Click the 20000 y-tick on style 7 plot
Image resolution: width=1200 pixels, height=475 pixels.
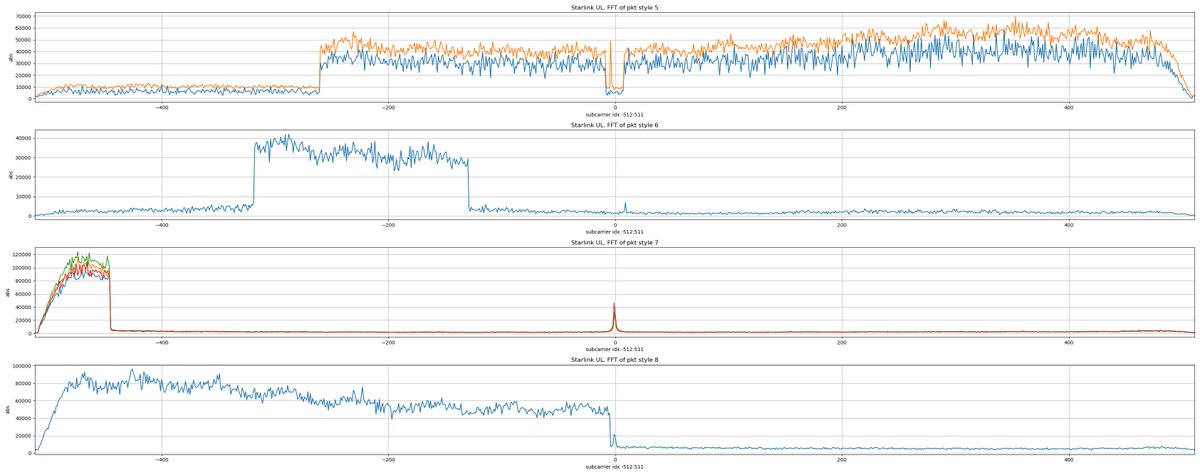tap(22, 320)
